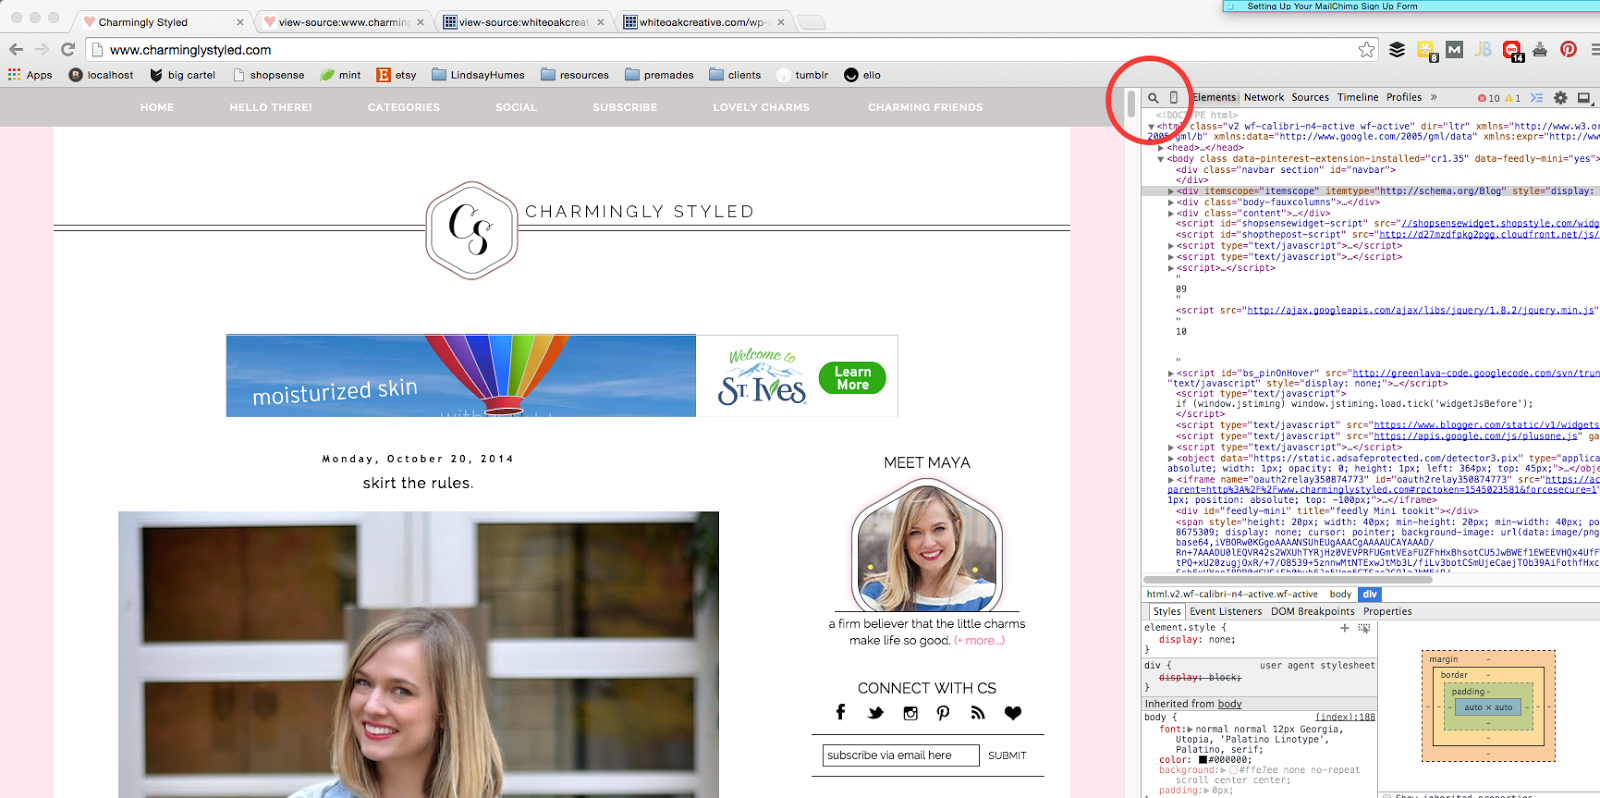The width and height of the screenshot is (1600, 798).
Task: Open DevTools settings gear
Action: click(x=1560, y=98)
